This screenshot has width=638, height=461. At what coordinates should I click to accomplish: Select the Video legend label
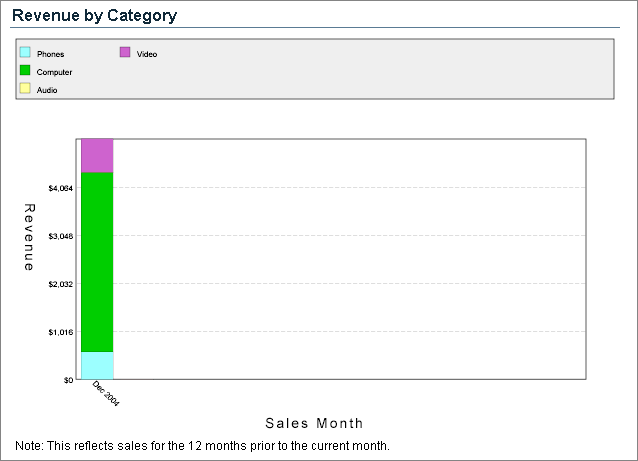click(147, 54)
